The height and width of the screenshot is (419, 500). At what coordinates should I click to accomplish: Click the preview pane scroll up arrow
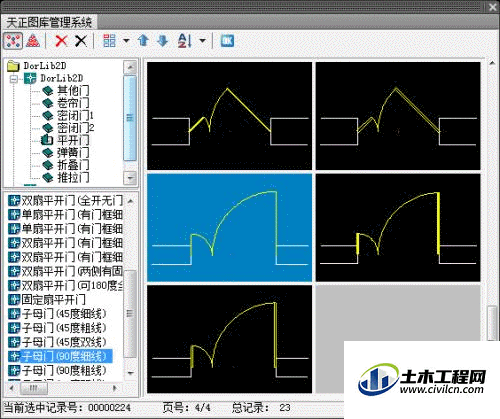(492, 63)
